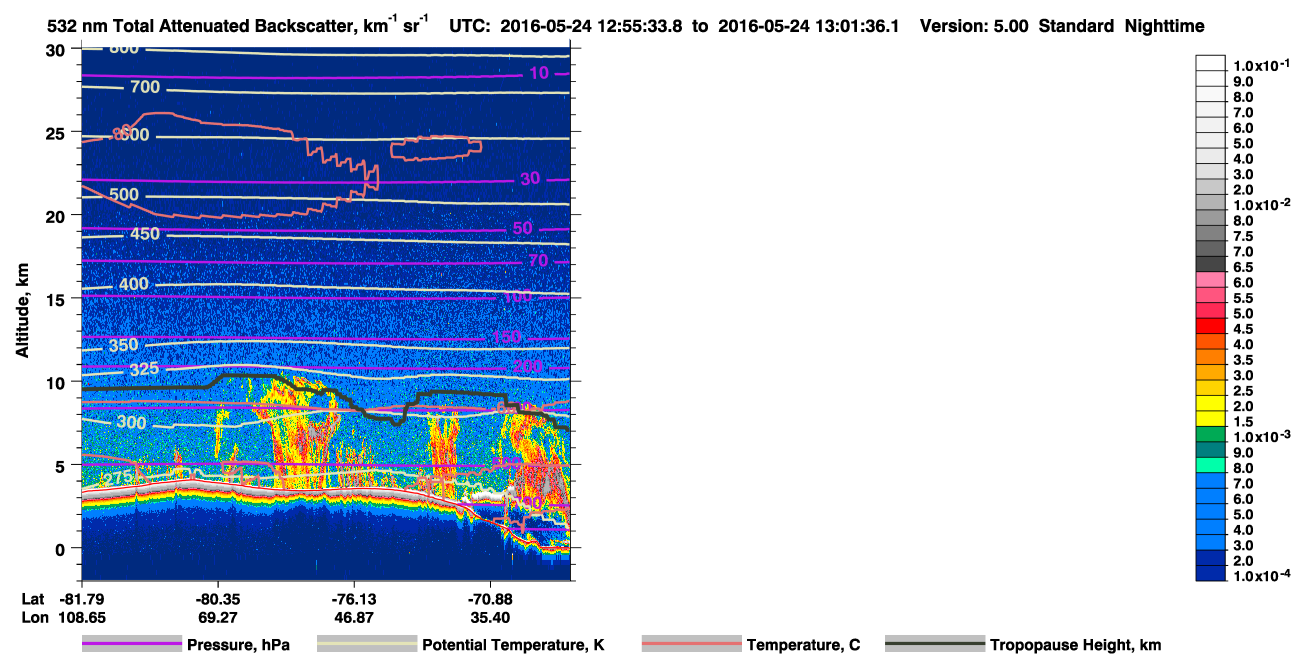Screen dimensions: 1300x667
Task: Click the dark tropopause line sample in legend
Action: click(x=935, y=644)
